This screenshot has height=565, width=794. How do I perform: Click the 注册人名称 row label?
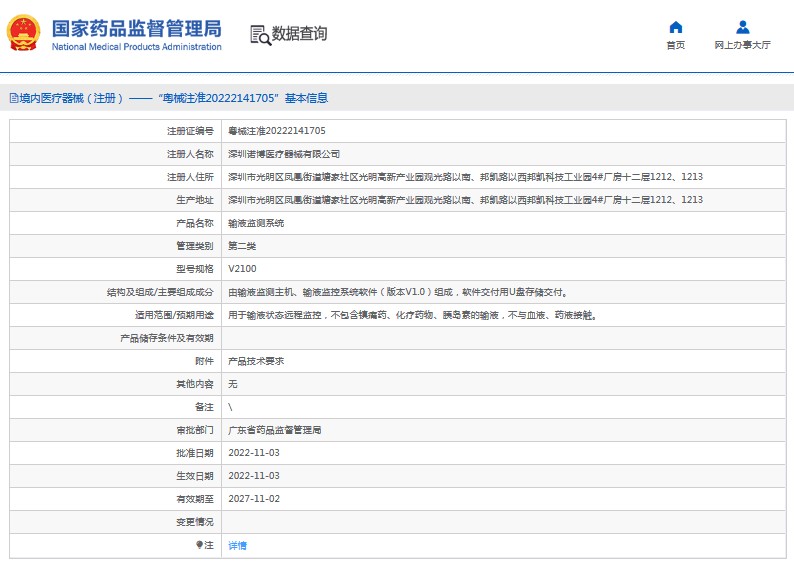point(190,154)
